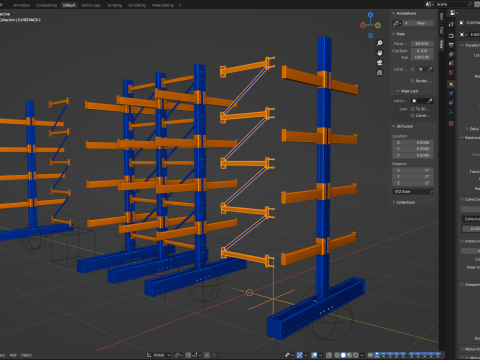Screen dimensions: 480x360
Task: Open the Object menu in viewport header
Action: (26, 355)
